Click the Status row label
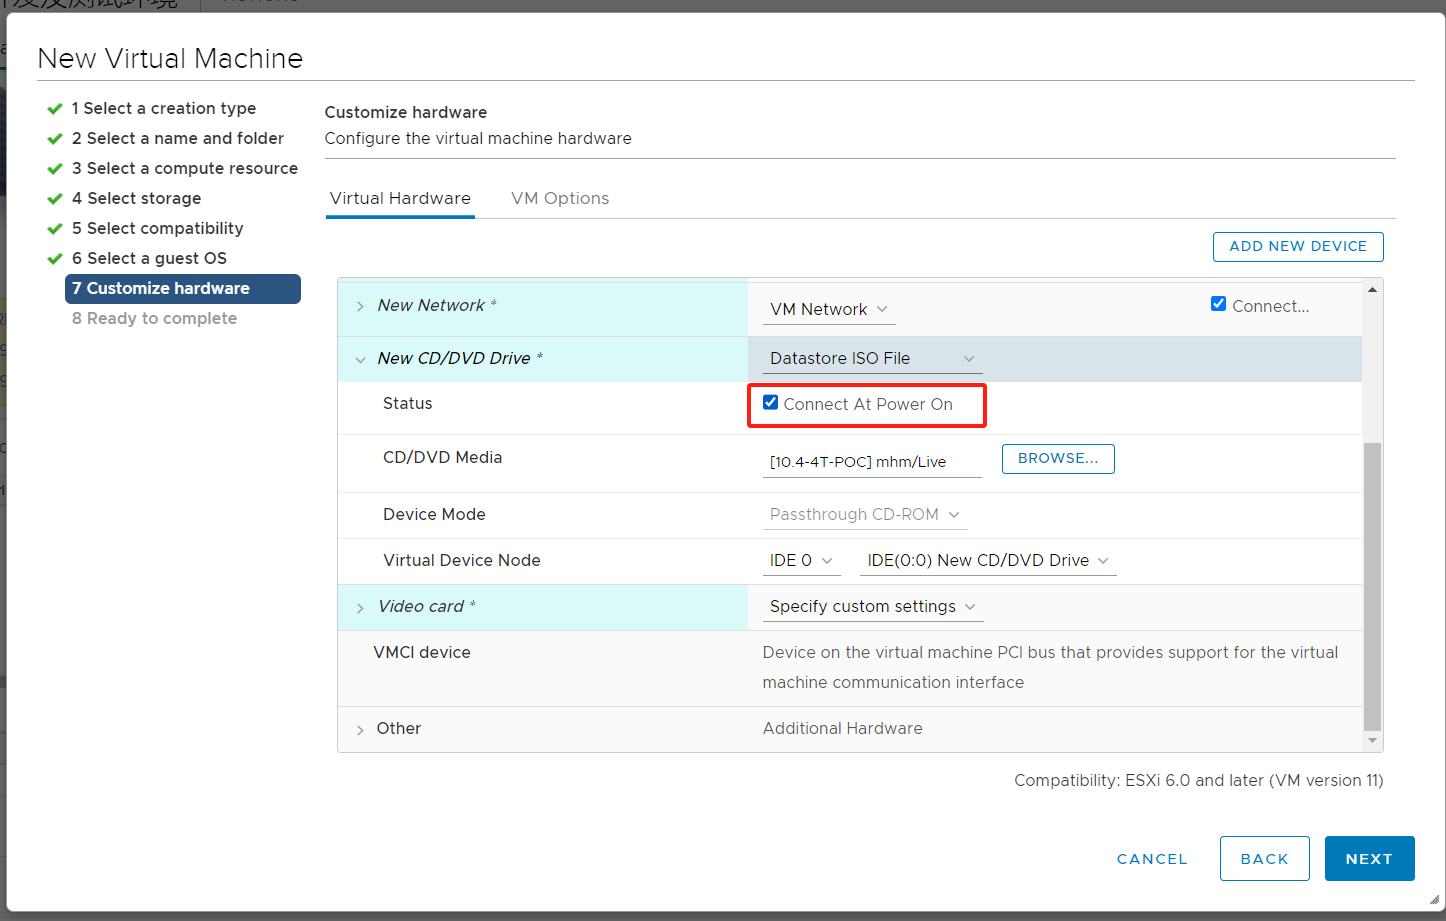Image resolution: width=1446 pixels, height=921 pixels. 408,404
